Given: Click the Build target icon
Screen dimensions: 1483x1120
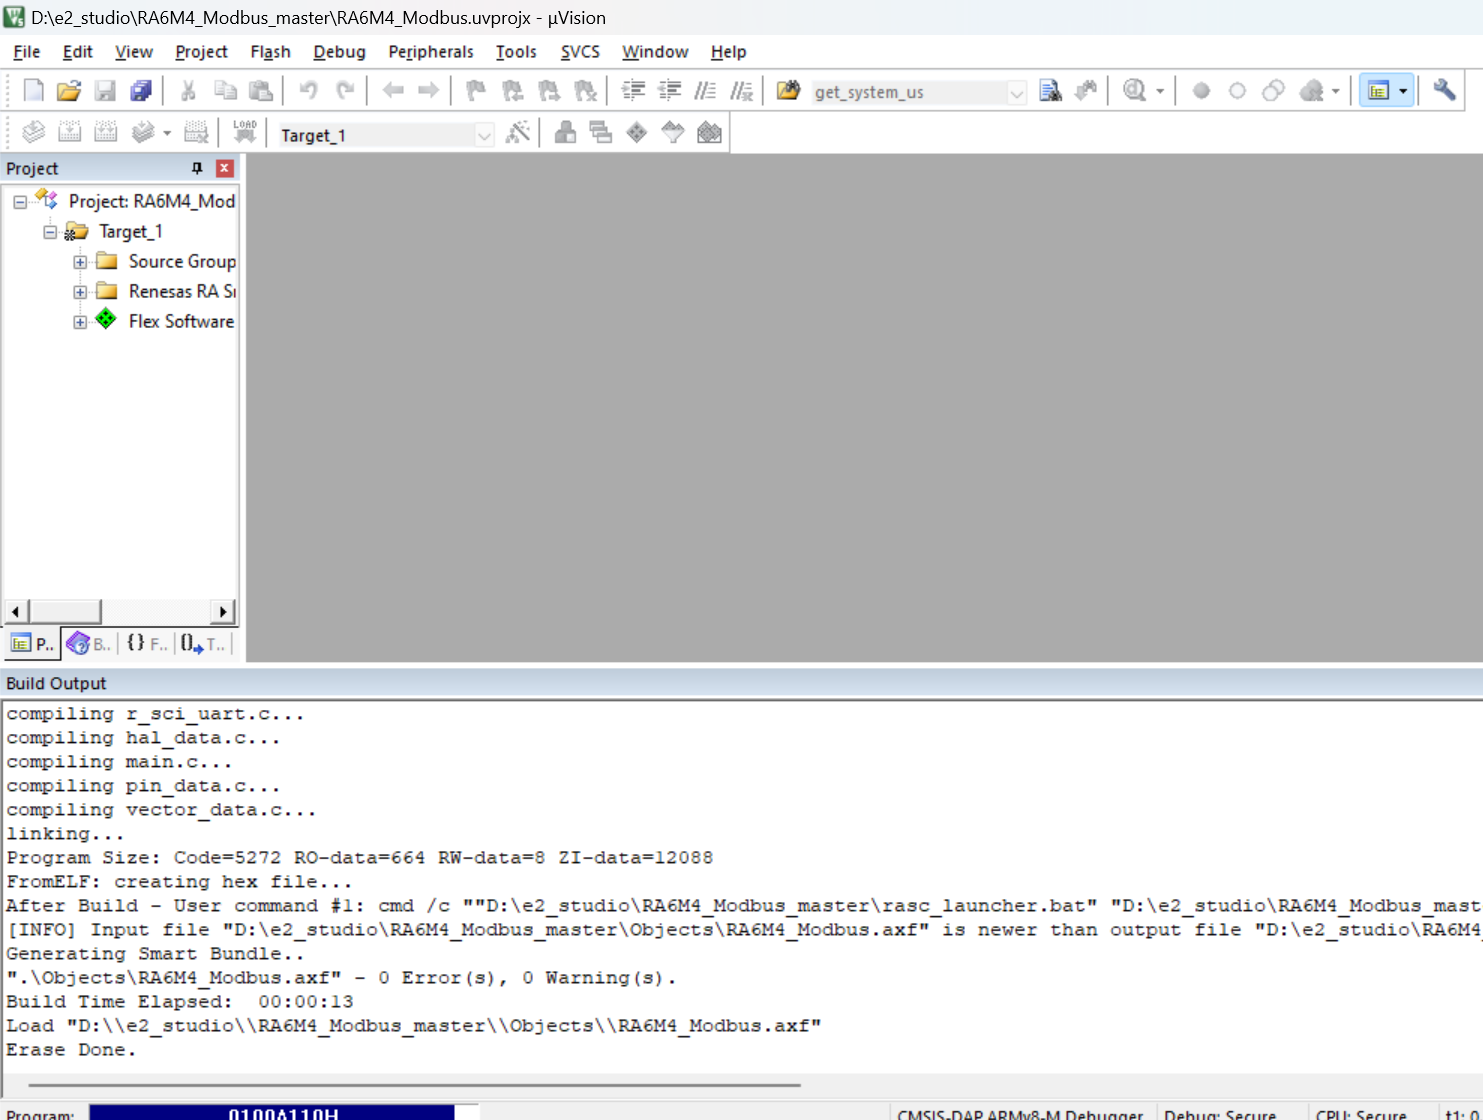Looking at the screenshot, I should [x=69, y=132].
